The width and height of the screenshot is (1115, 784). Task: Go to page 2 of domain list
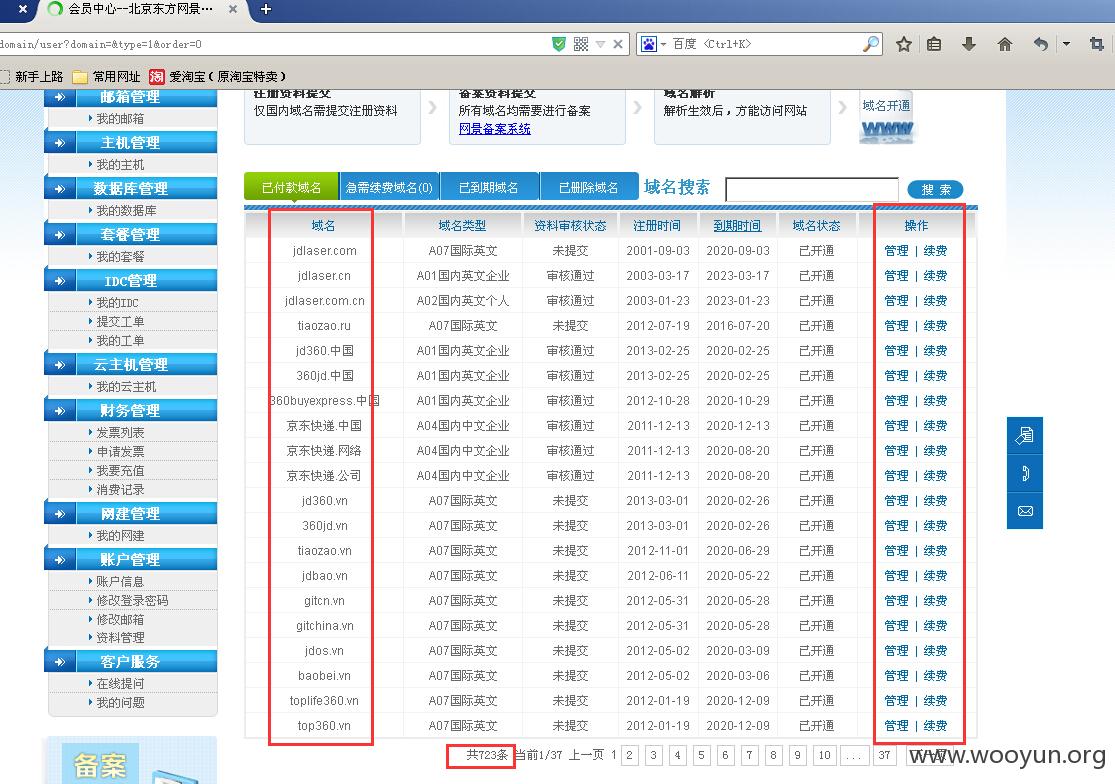pos(629,755)
